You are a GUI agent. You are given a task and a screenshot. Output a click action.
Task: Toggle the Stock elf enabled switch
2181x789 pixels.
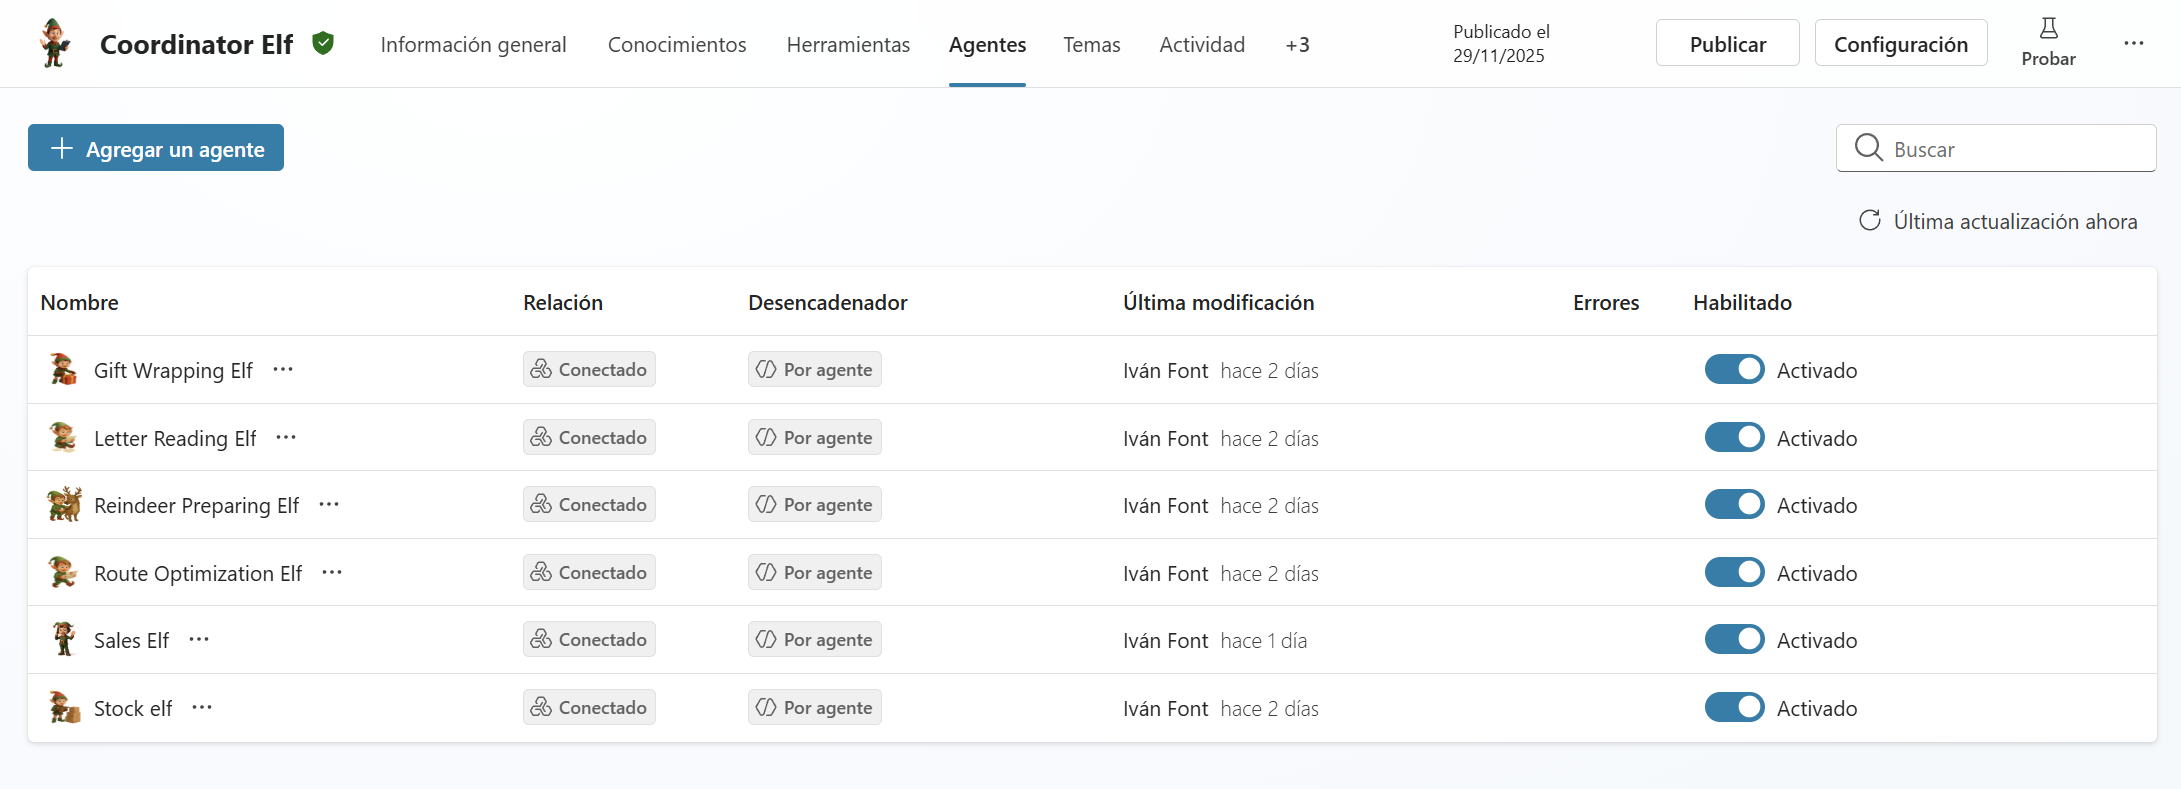click(x=1734, y=708)
